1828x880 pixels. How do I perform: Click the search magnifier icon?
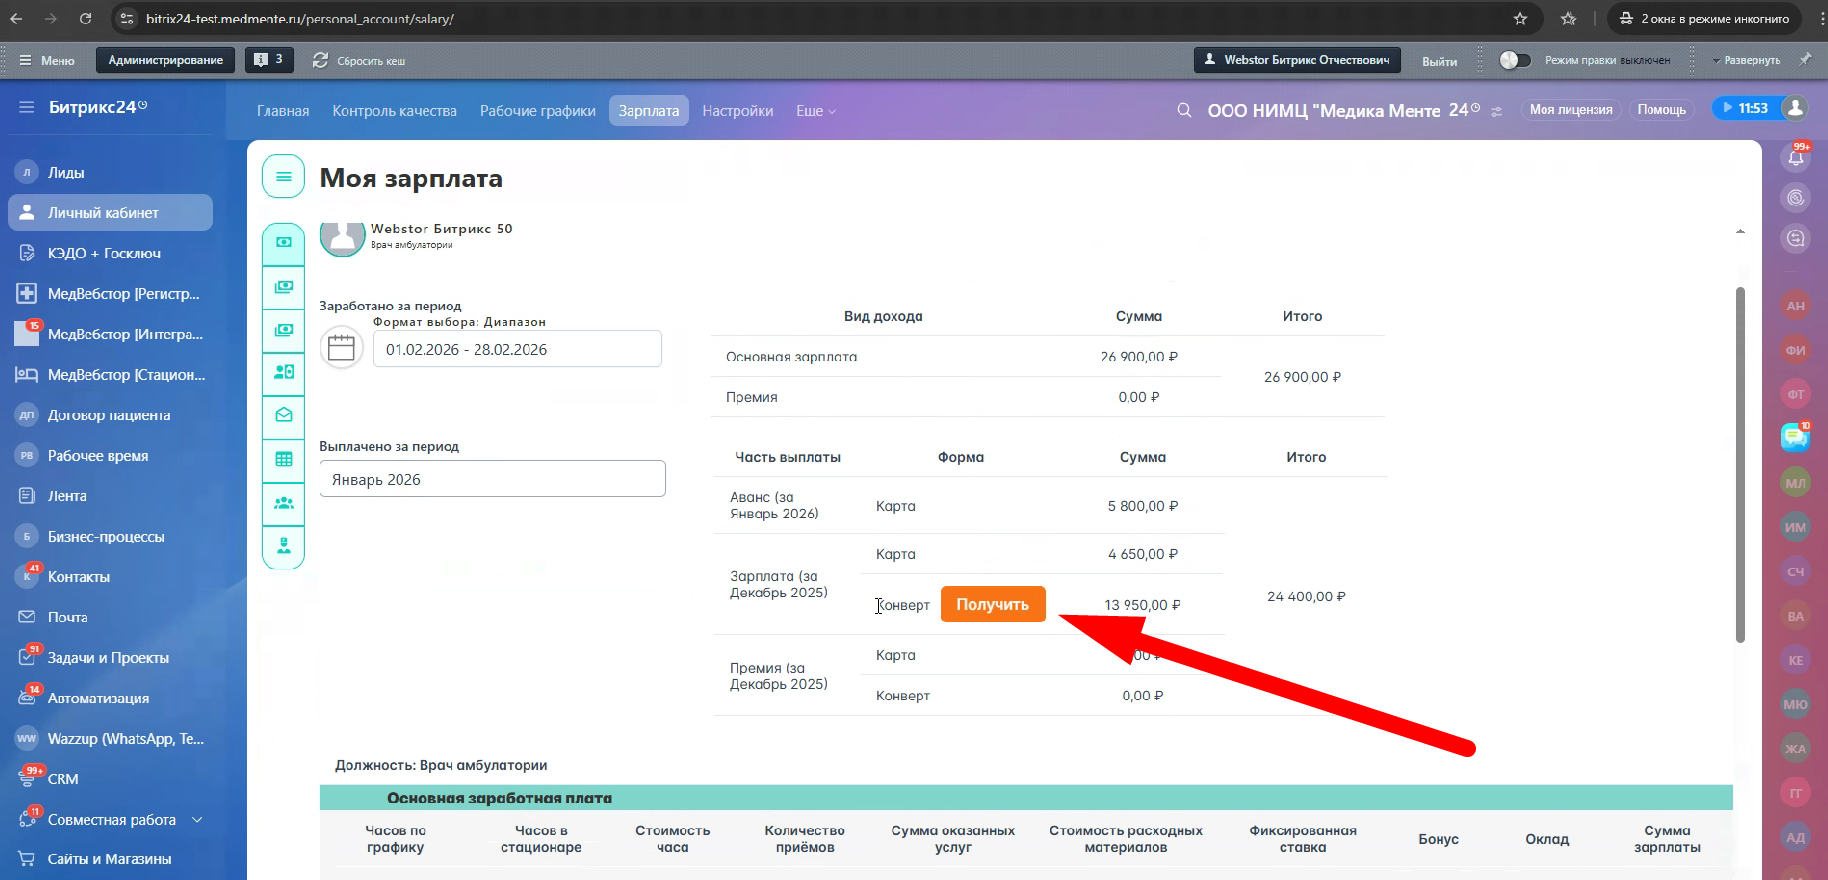coord(1184,110)
